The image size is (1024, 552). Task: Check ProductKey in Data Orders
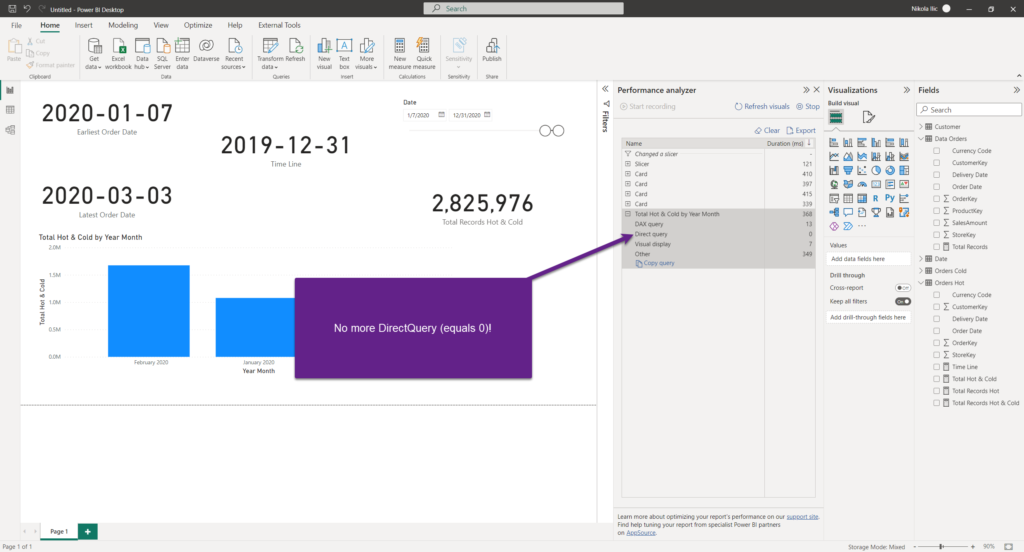point(936,211)
